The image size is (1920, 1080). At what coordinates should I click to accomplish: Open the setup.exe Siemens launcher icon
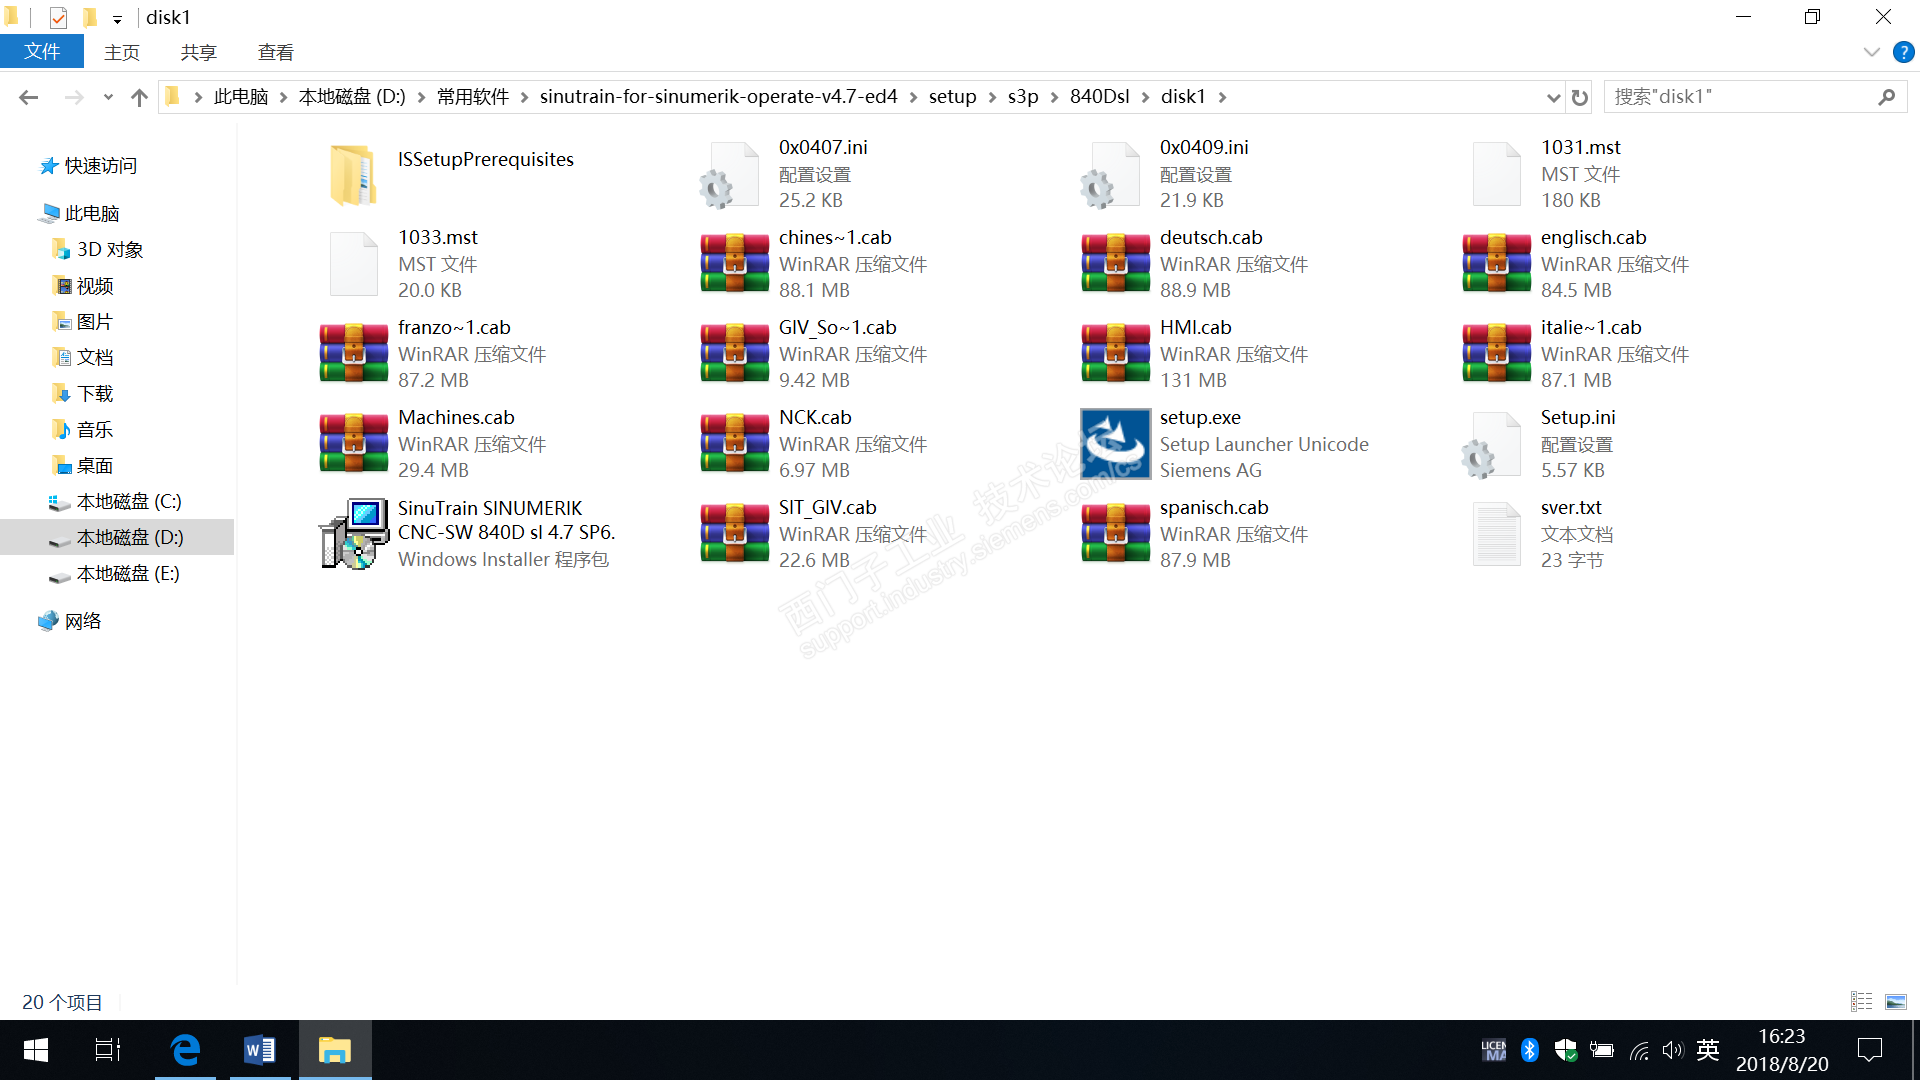point(1115,444)
